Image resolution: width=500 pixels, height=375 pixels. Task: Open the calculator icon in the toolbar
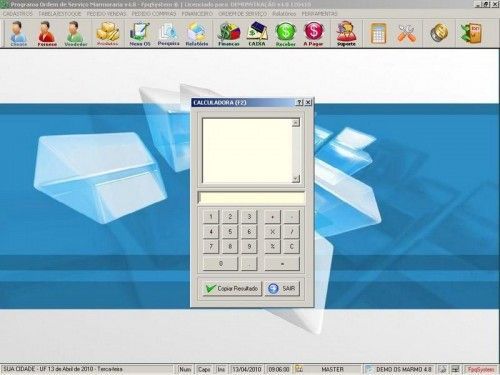pos(378,33)
